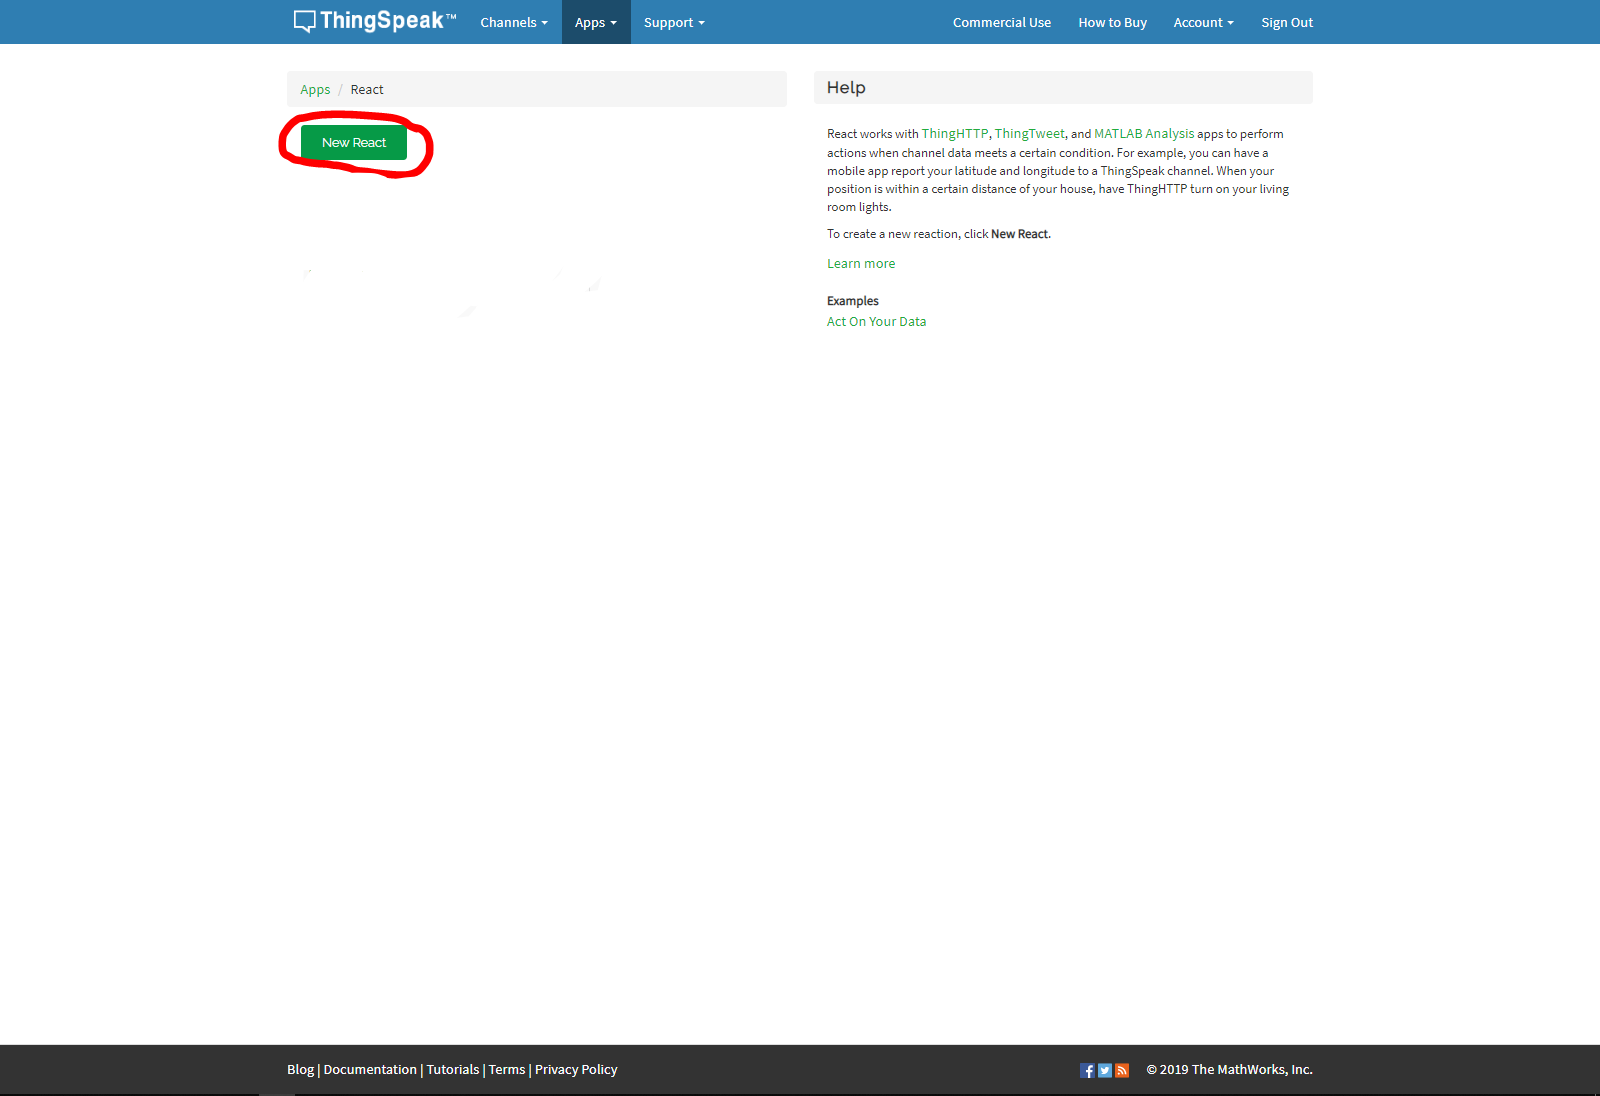Viewport: 1600px width, 1096px height.
Task: Open the Support dropdown menu
Action: pos(673,22)
